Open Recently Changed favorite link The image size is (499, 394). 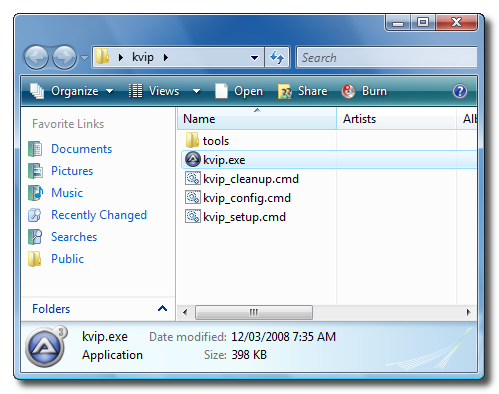99,215
